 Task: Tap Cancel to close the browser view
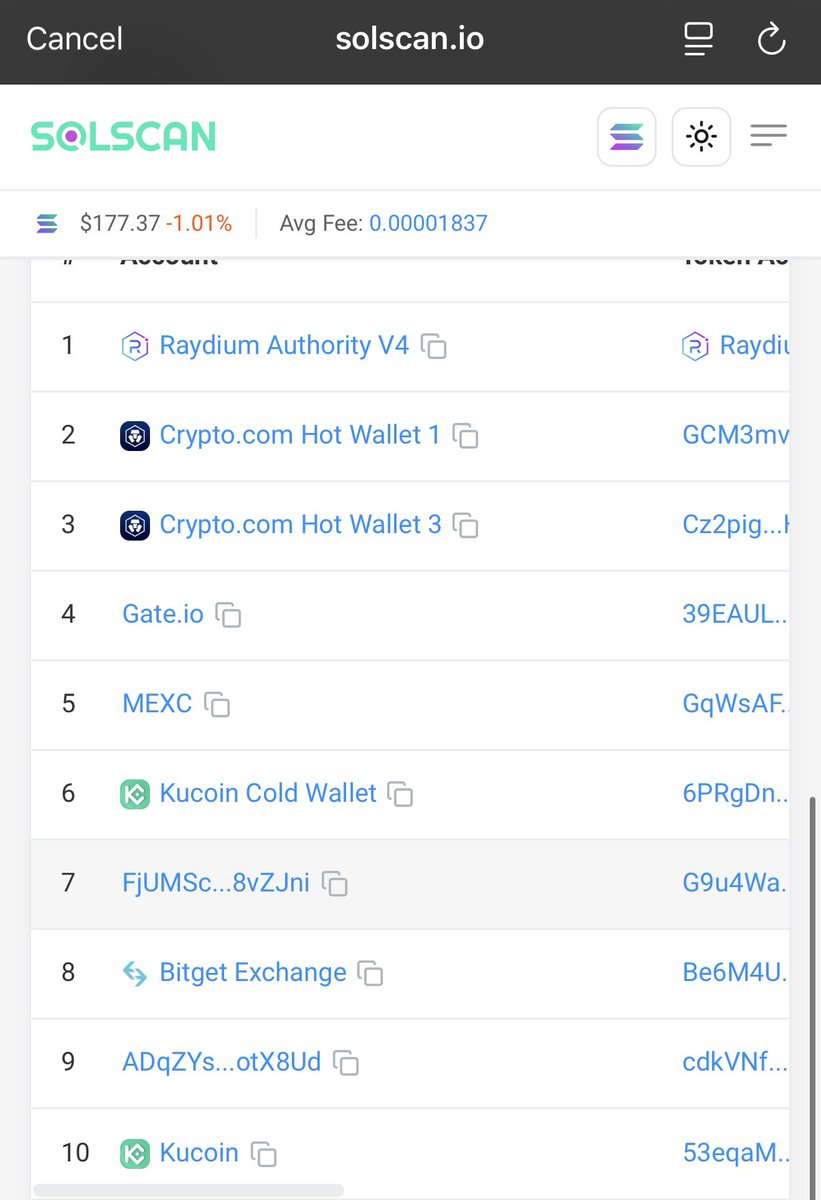tap(74, 39)
